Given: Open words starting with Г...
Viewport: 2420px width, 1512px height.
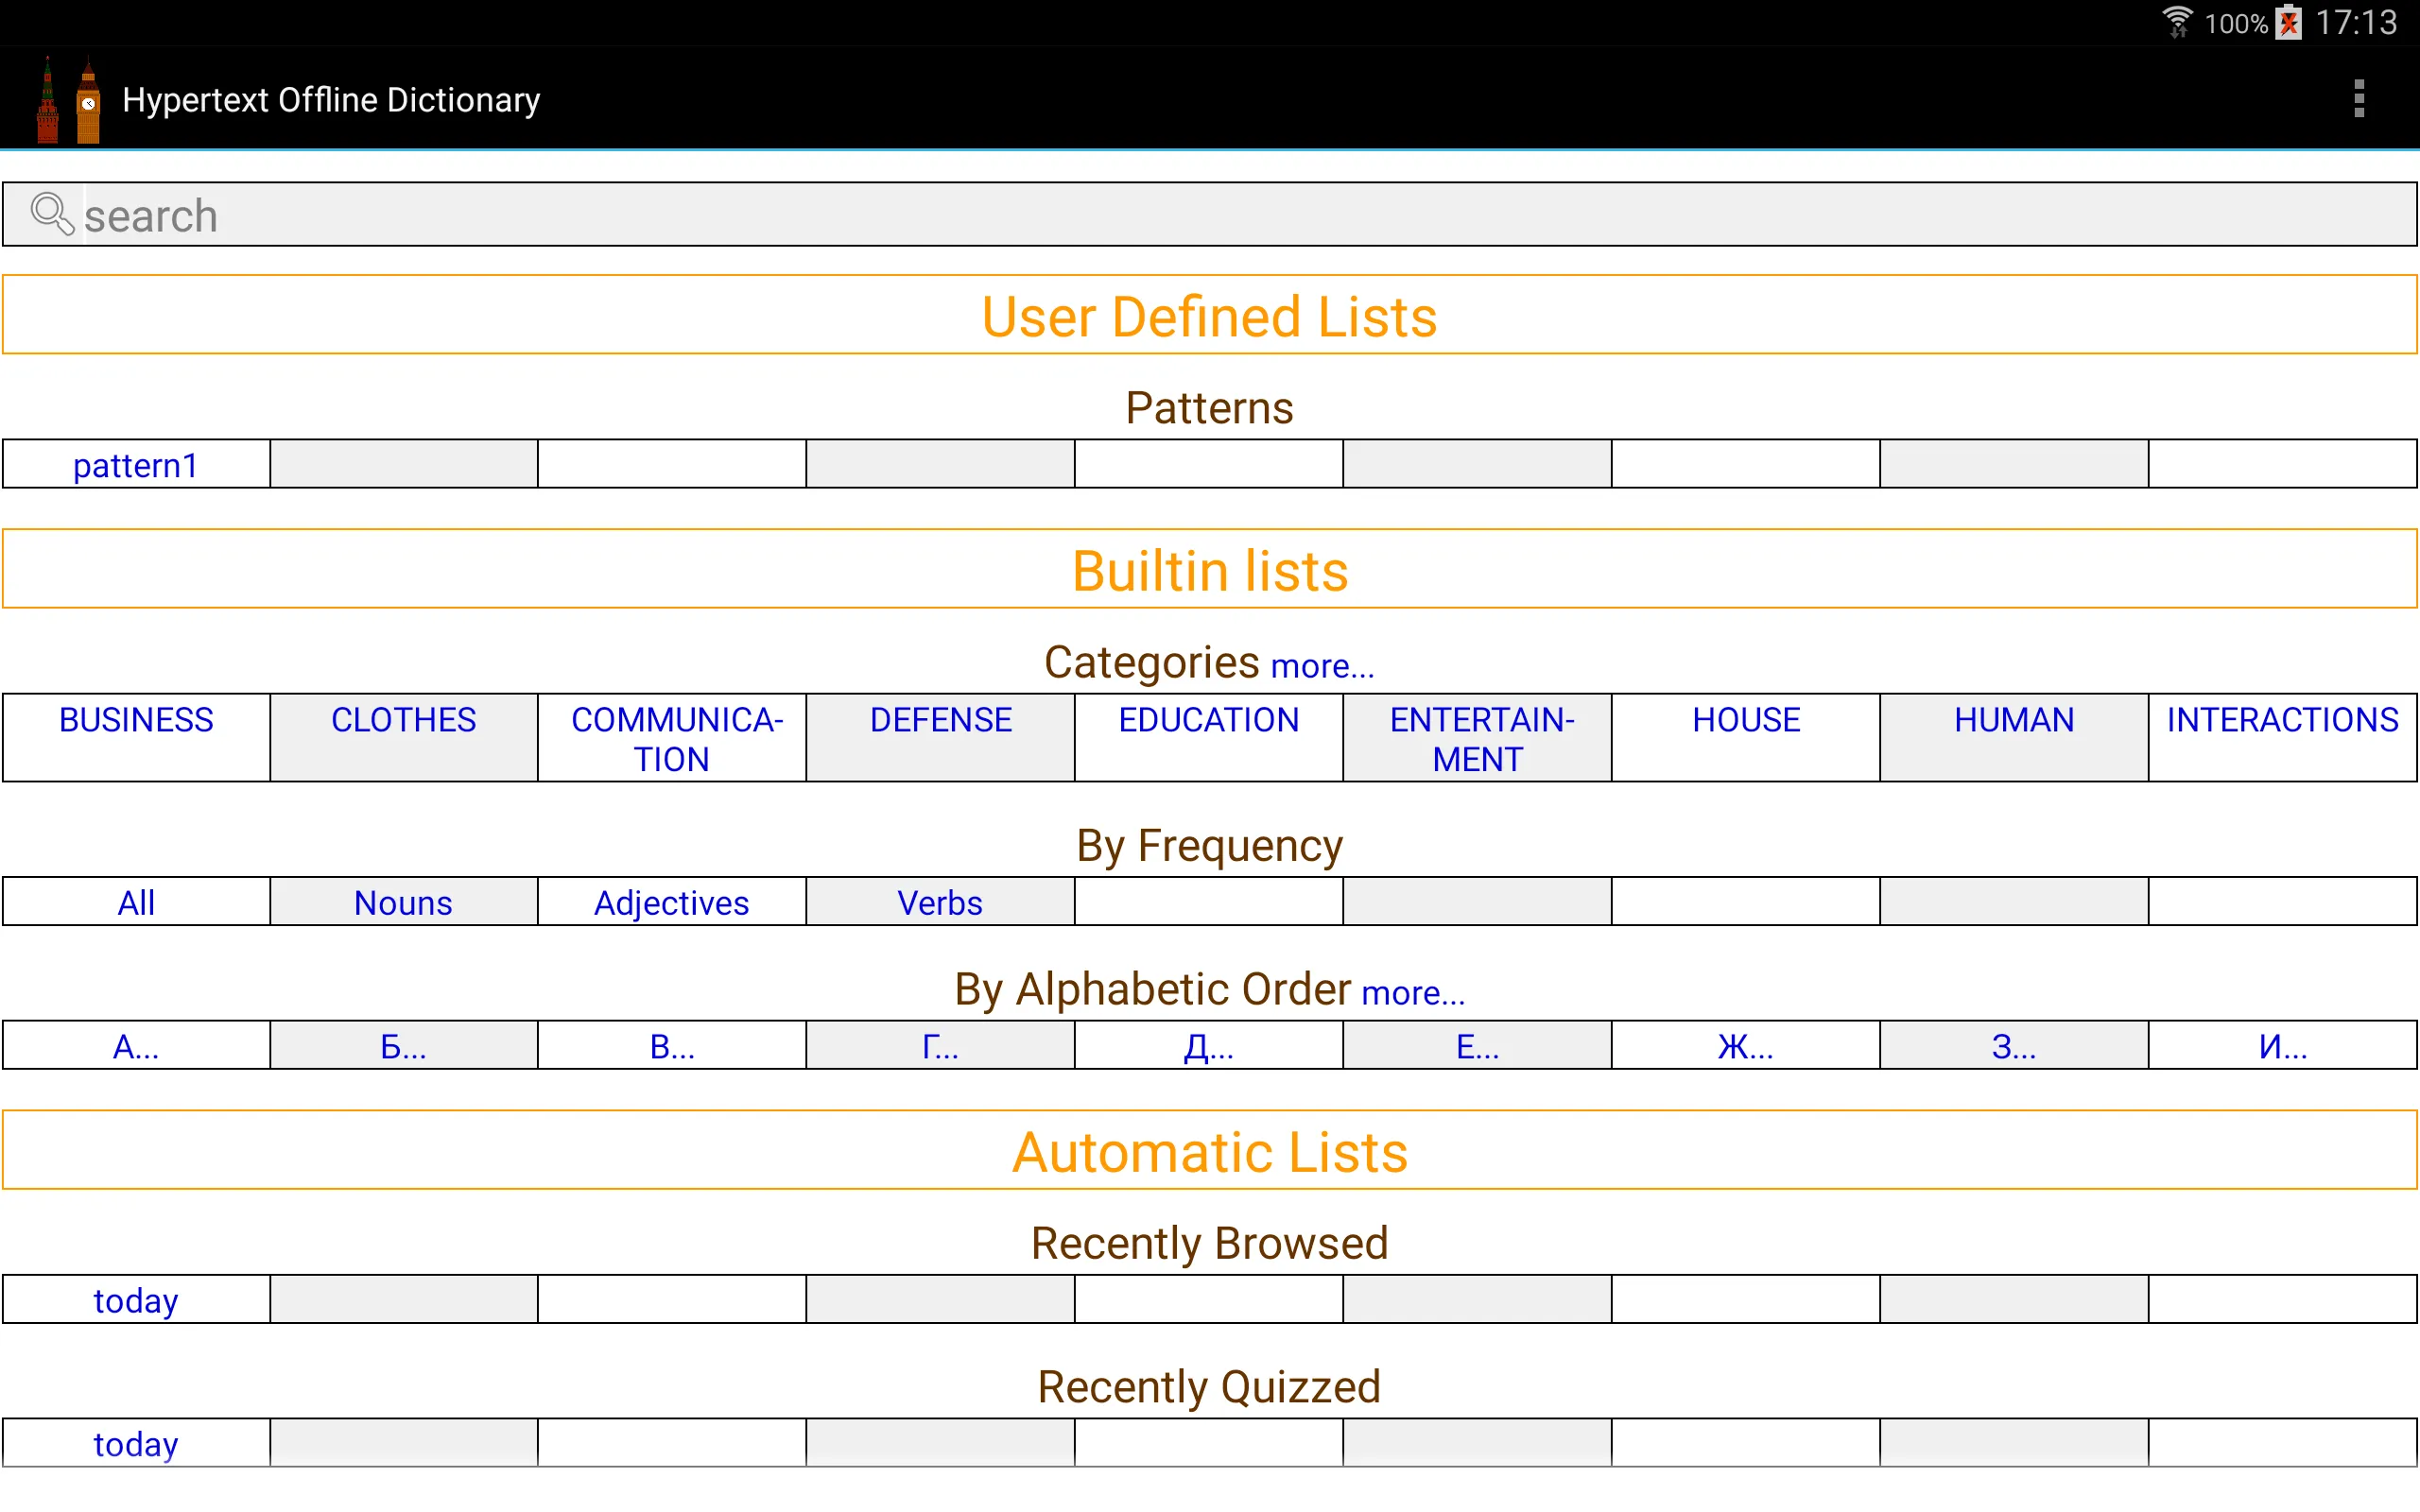Looking at the screenshot, I should pyautogui.click(x=940, y=1047).
